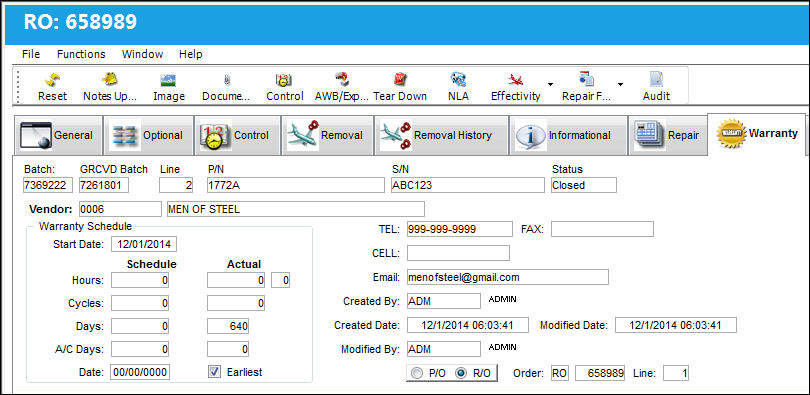The width and height of the screenshot is (810, 395).
Task: Select the R/O radio button
Action: click(460, 373)
